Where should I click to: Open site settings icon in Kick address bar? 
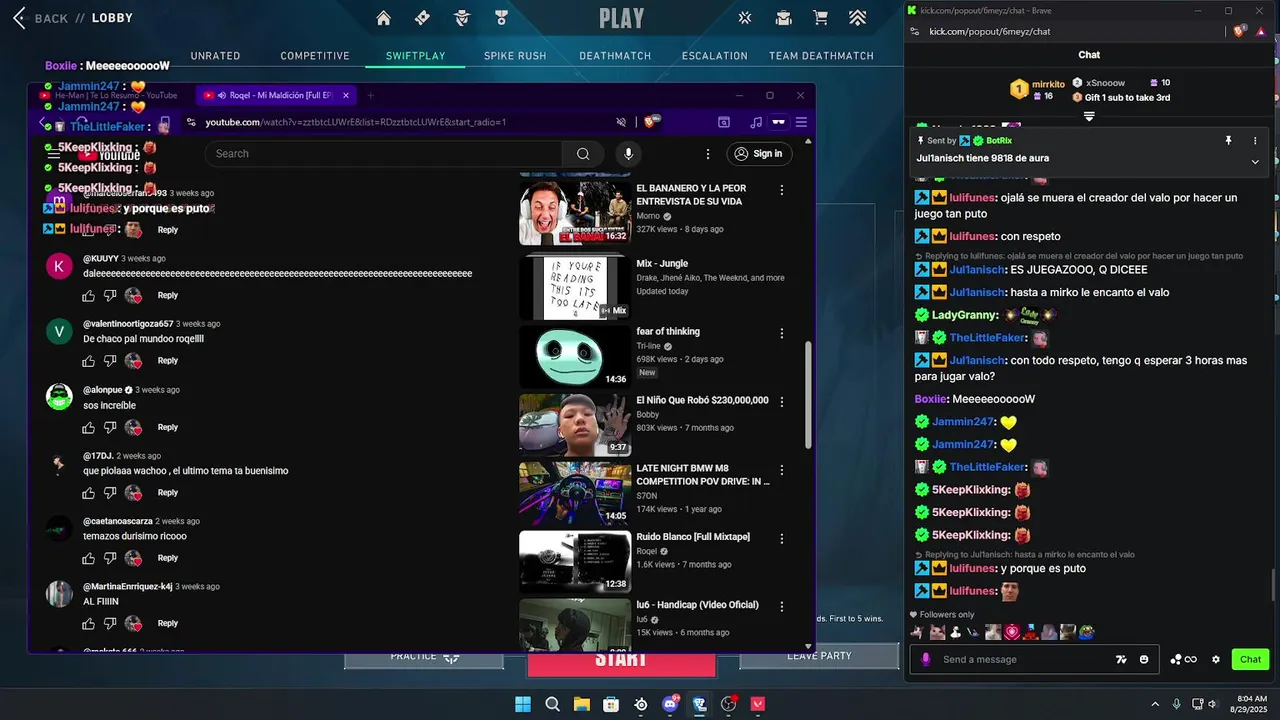915,31
